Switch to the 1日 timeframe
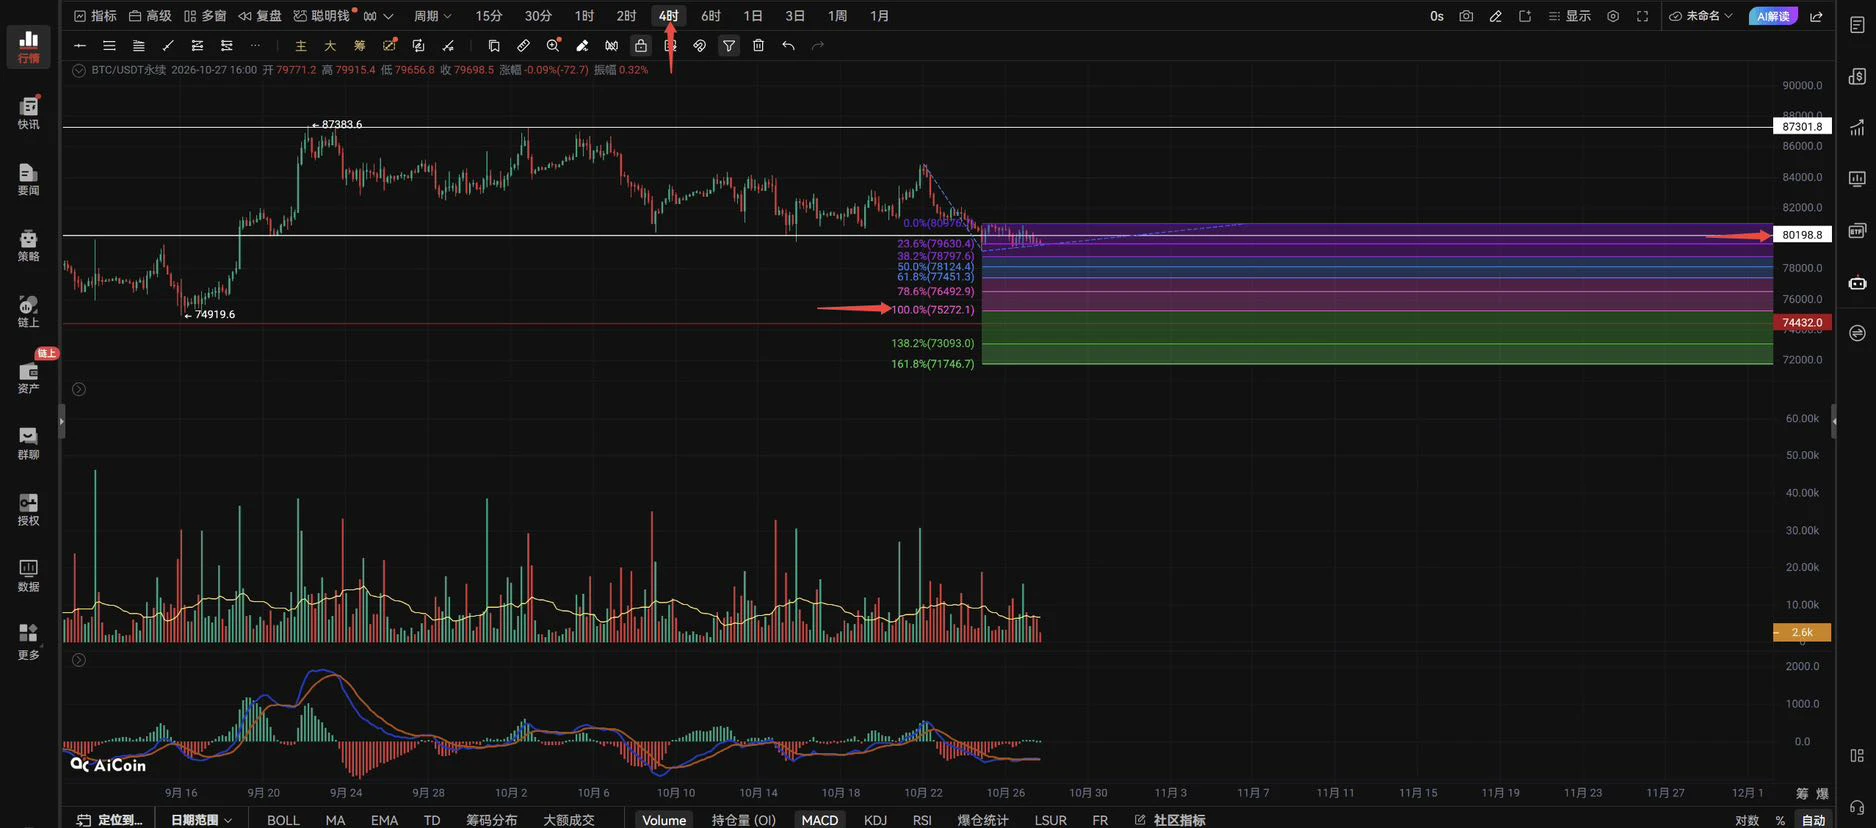Image resolution: width=1876 pixels, height=828 pixels. point(753,16)
